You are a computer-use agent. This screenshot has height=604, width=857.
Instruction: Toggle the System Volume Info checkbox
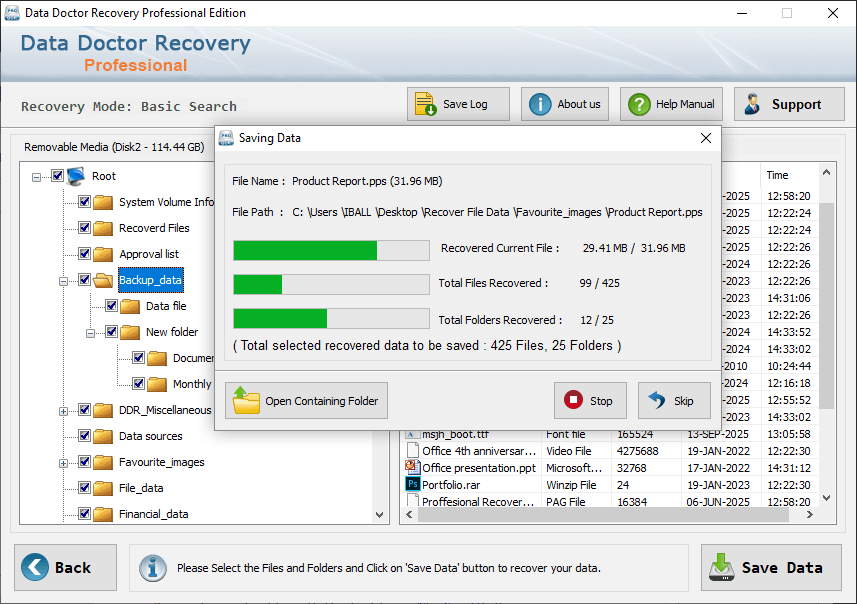pos(84,202)
